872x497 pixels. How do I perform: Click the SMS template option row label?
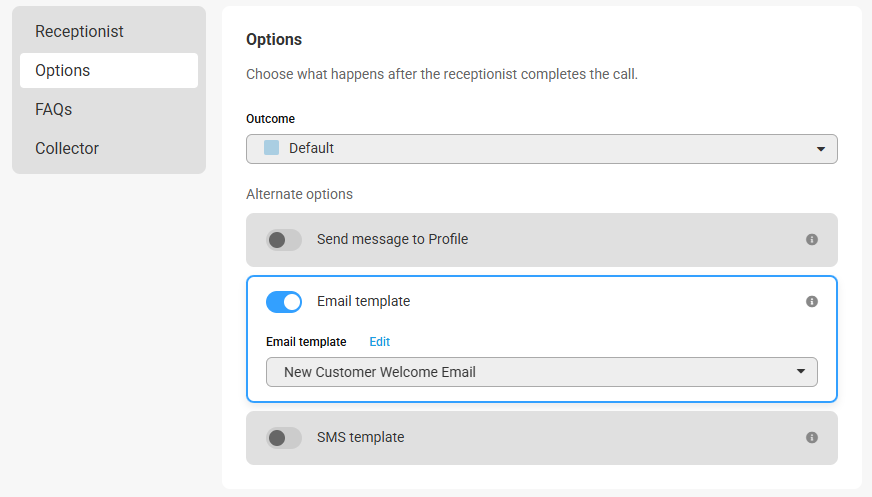tap(360, 437)
